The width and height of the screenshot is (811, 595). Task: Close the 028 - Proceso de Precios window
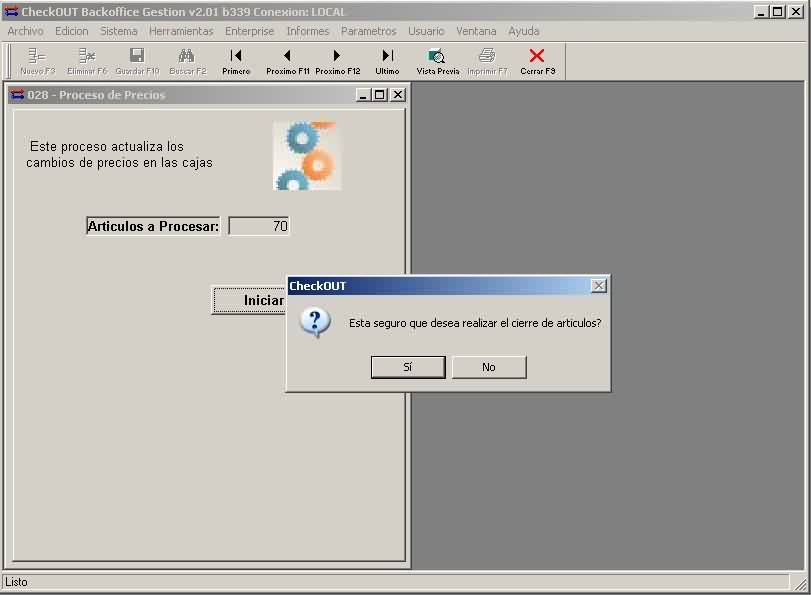[397, 95]
